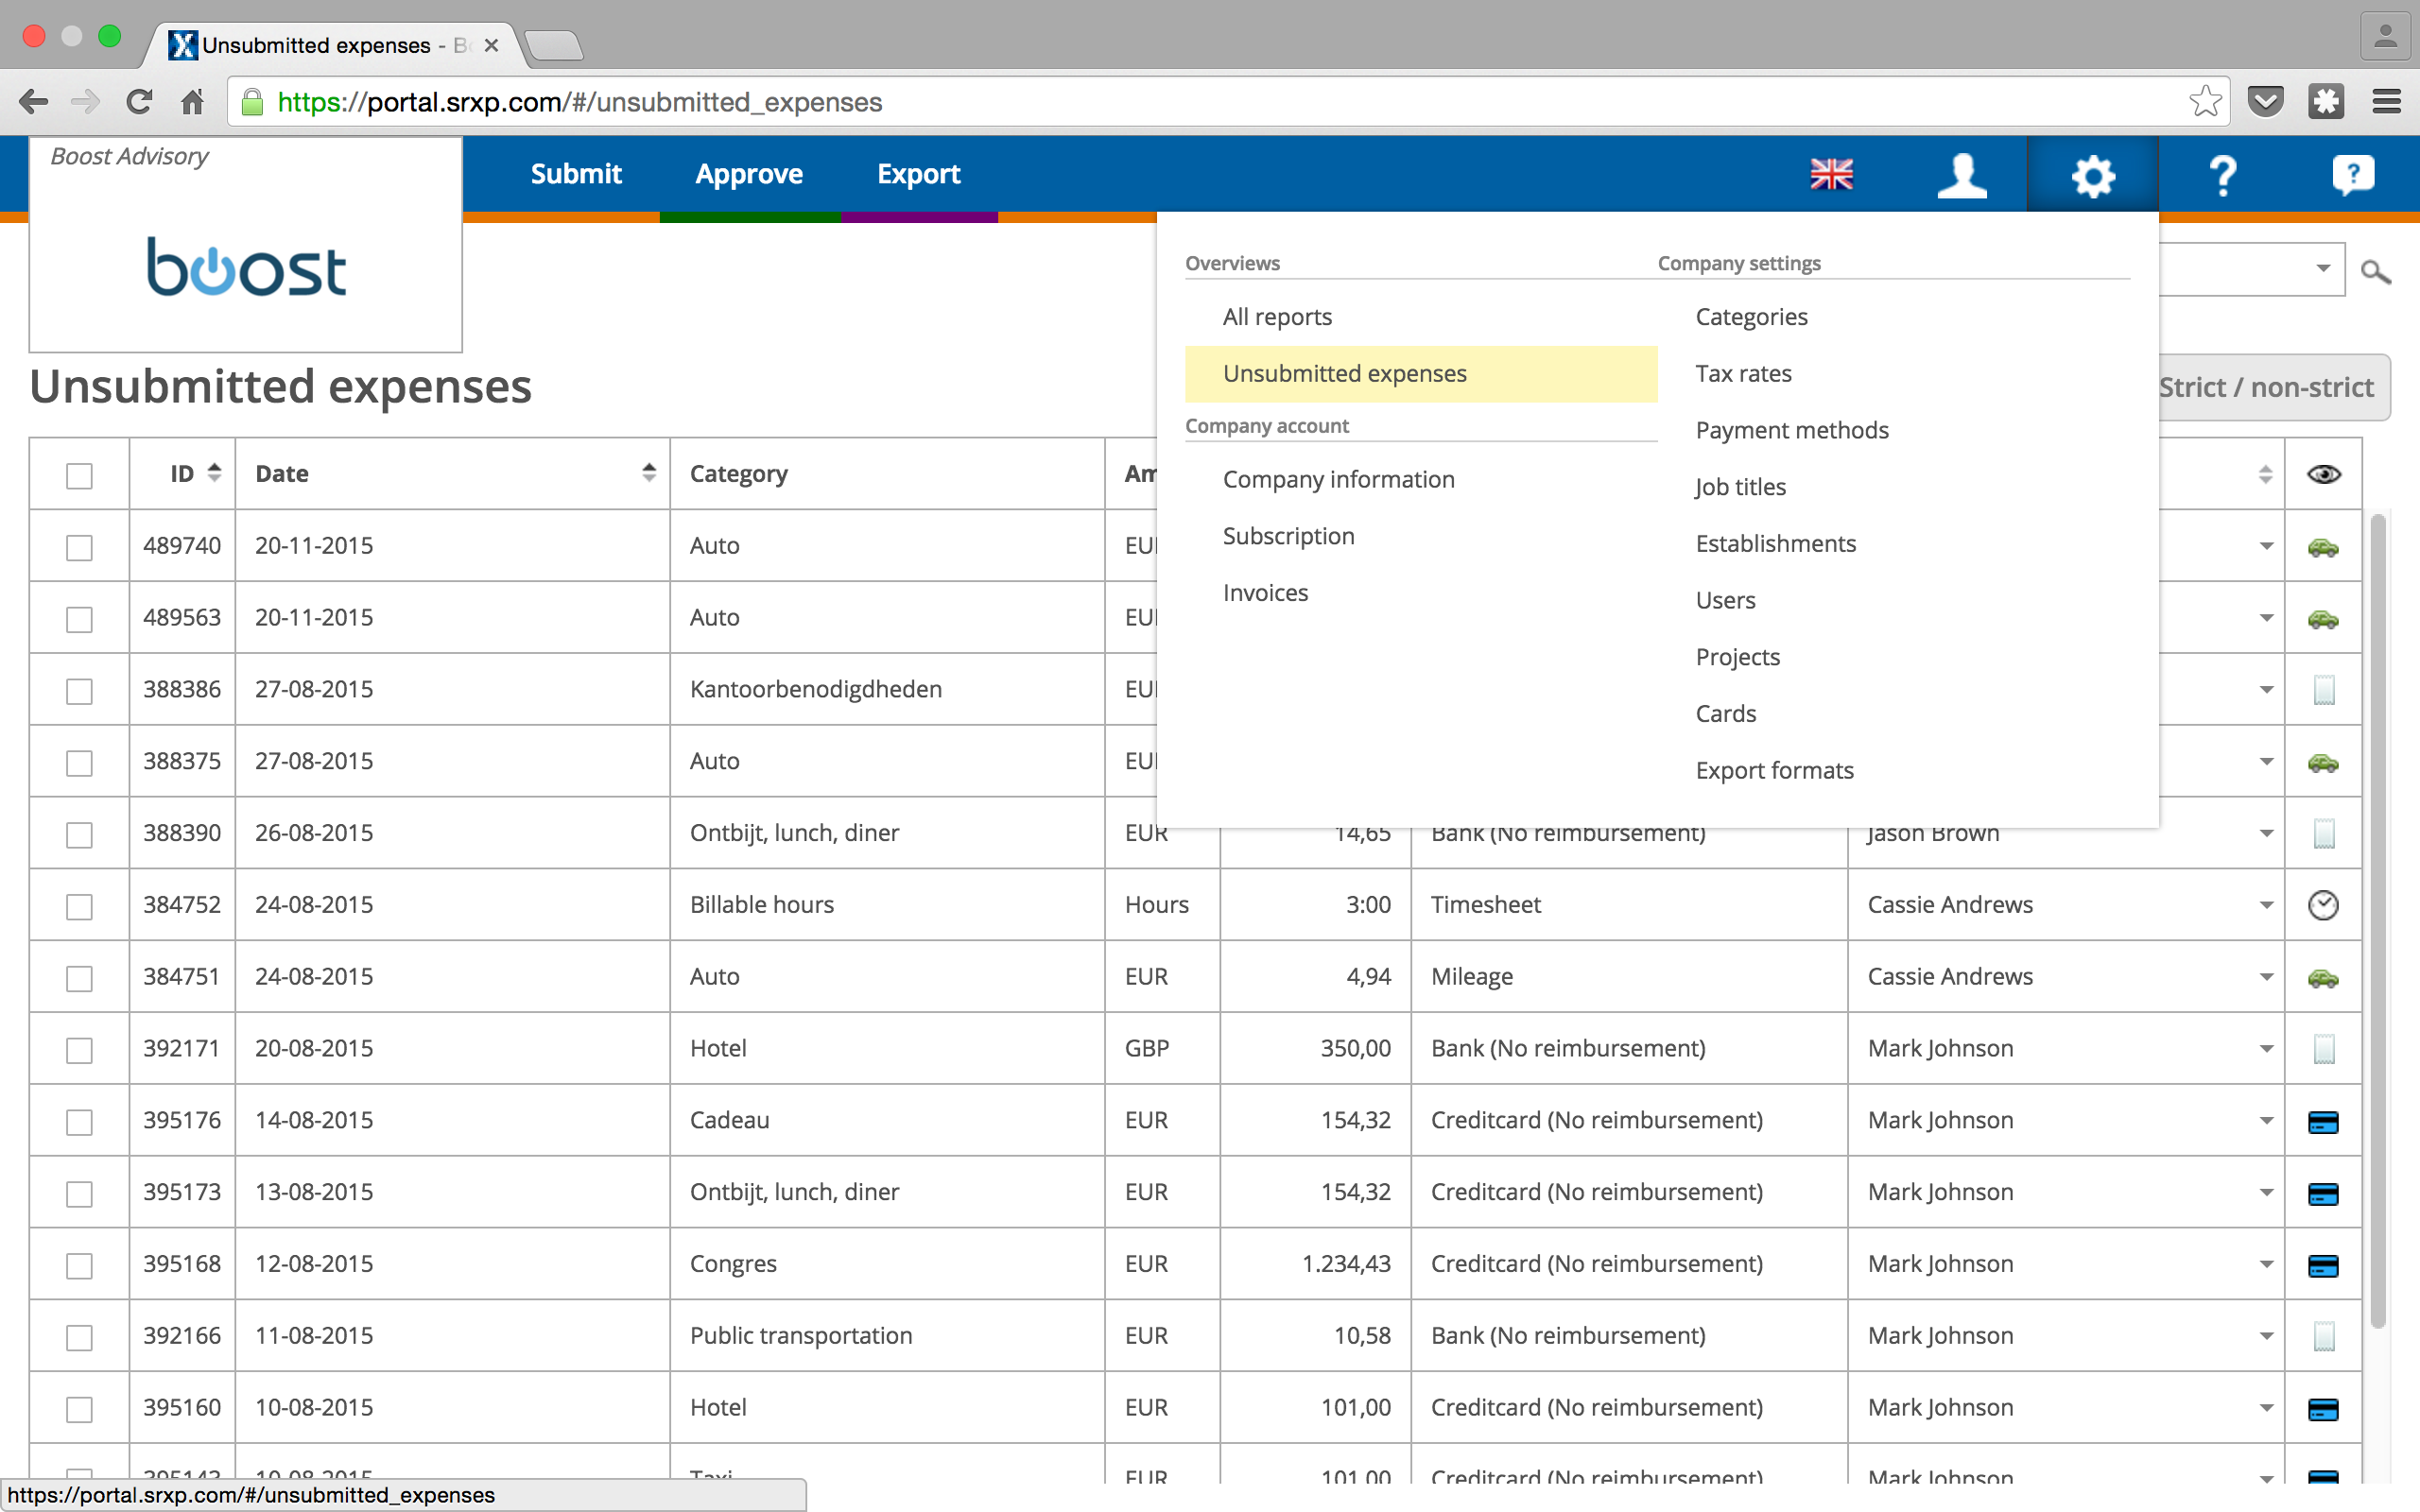This screenshot has width=2420, height=1512.
Task: Select All reports from menu
Action: pos(1277,317)
